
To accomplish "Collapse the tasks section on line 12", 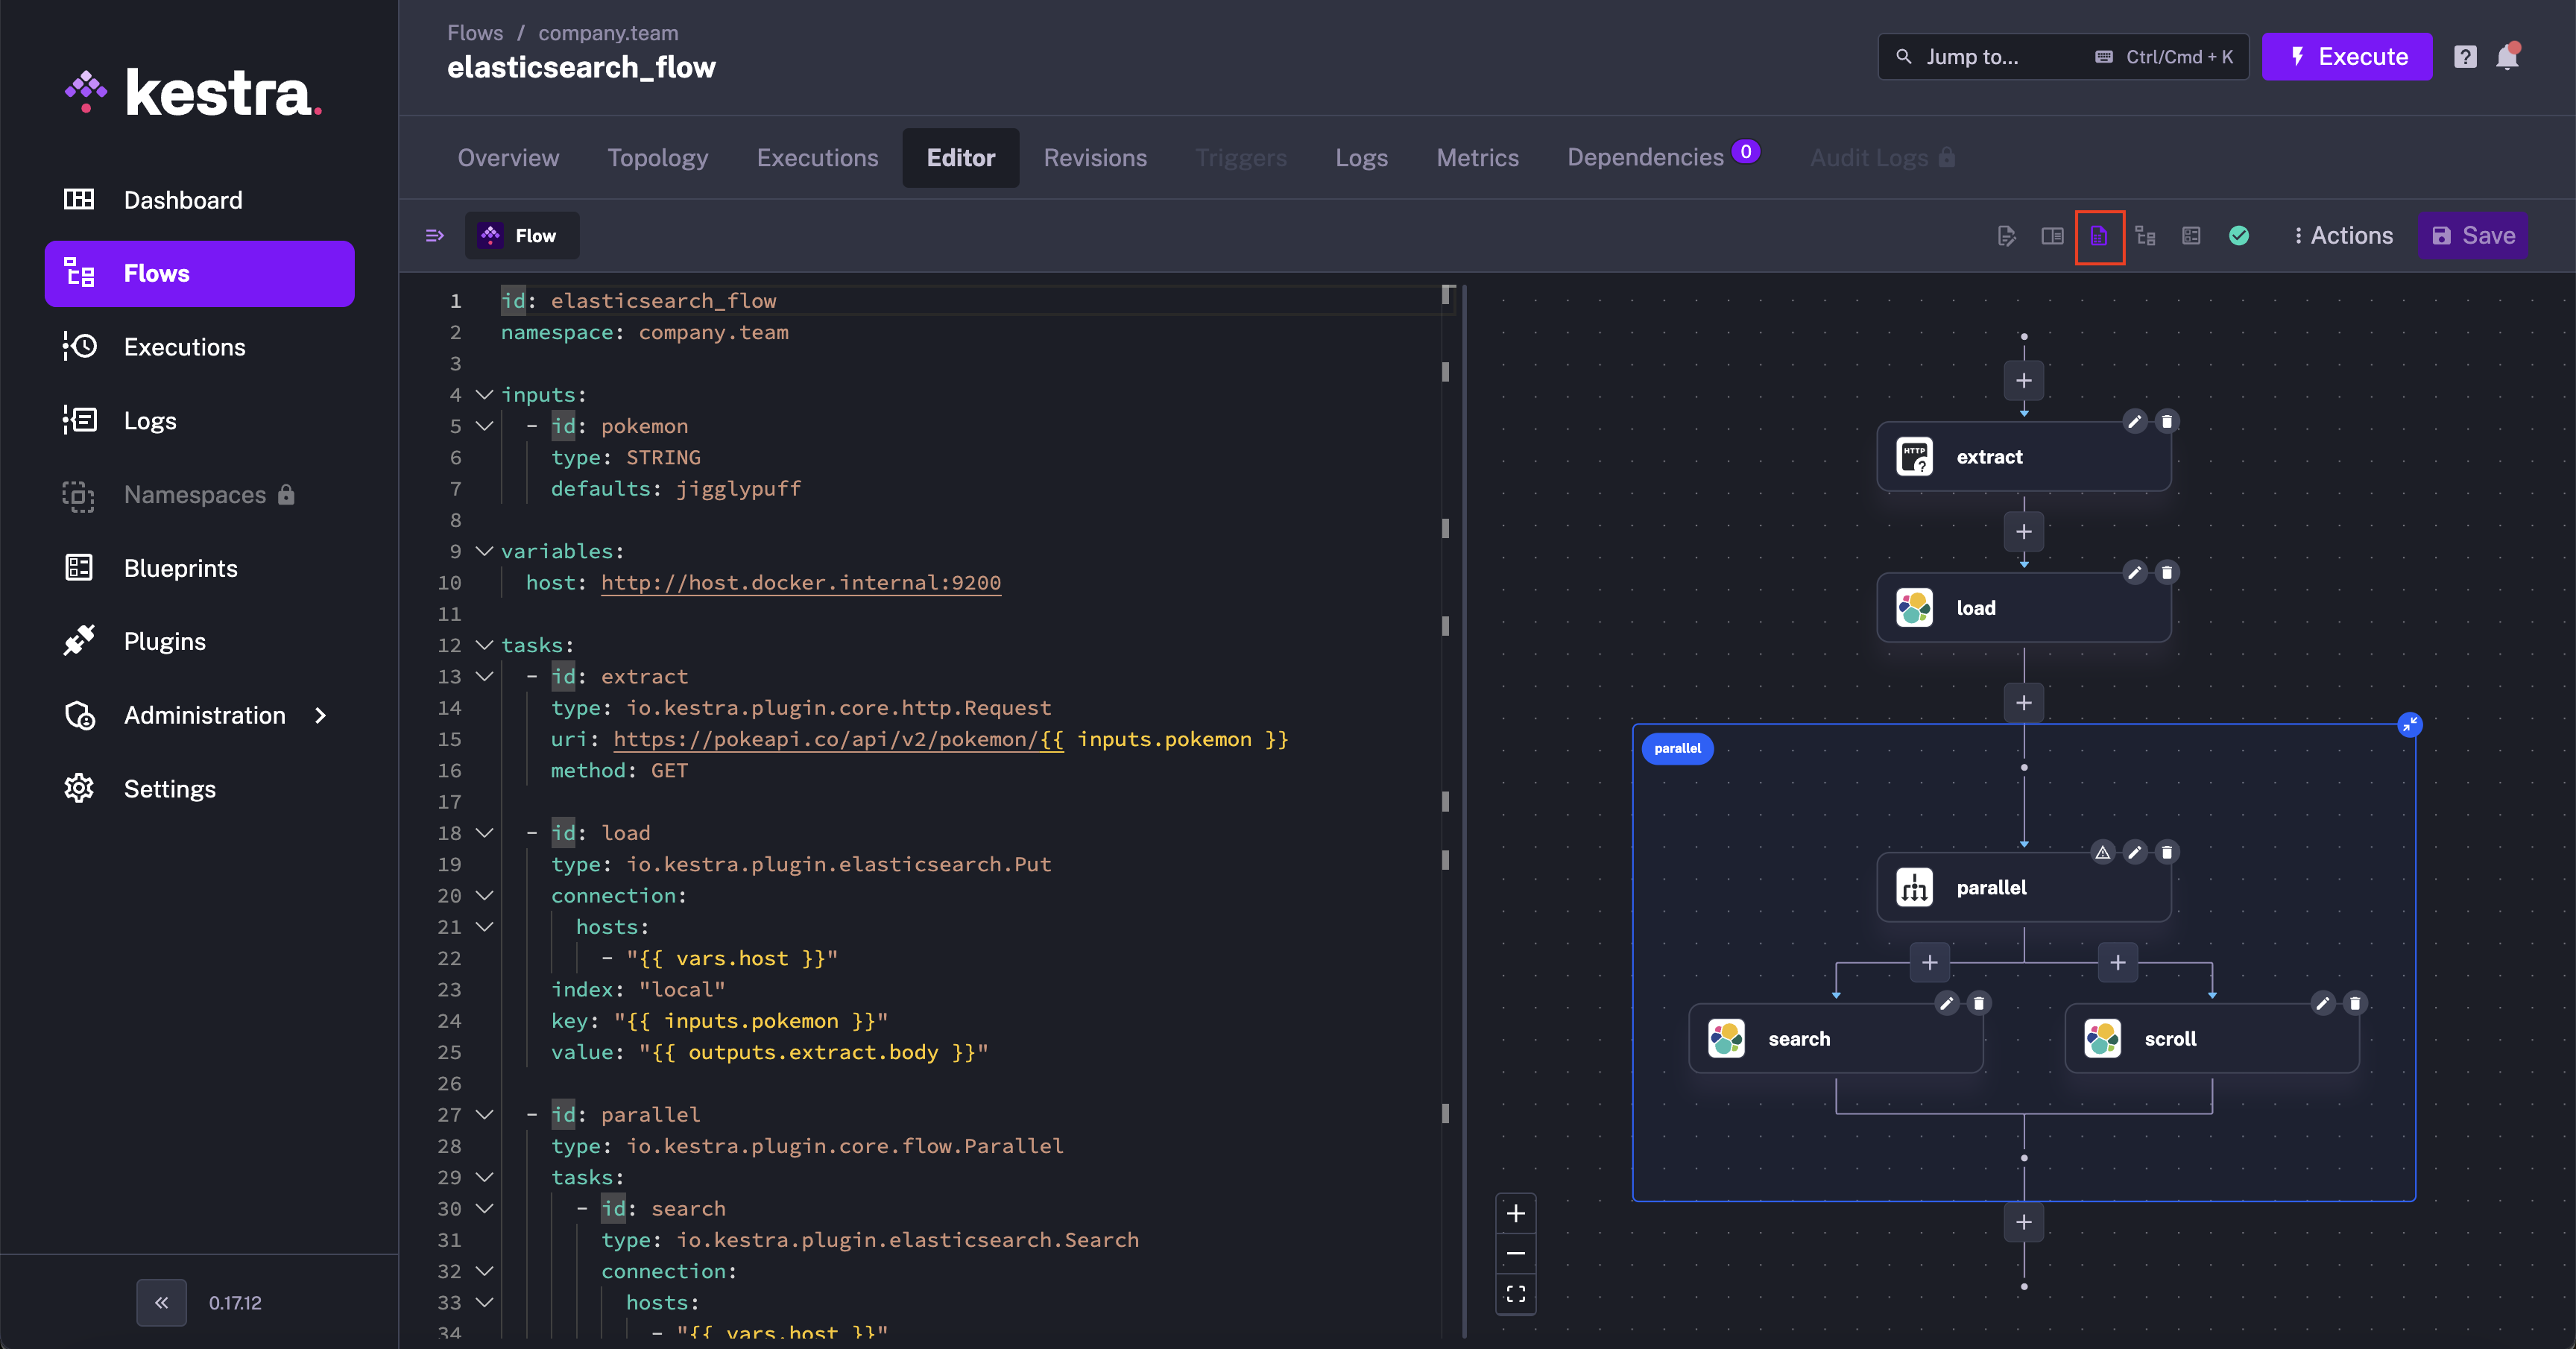I will point(482,645).
